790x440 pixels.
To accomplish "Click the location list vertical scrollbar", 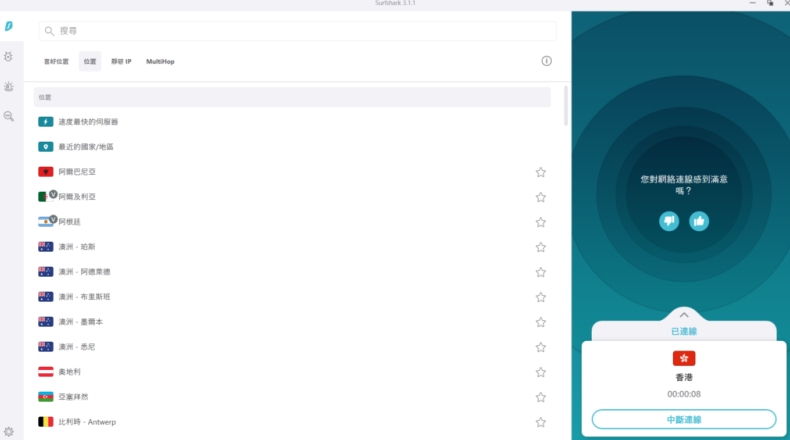I will click(x=566, y=106).
